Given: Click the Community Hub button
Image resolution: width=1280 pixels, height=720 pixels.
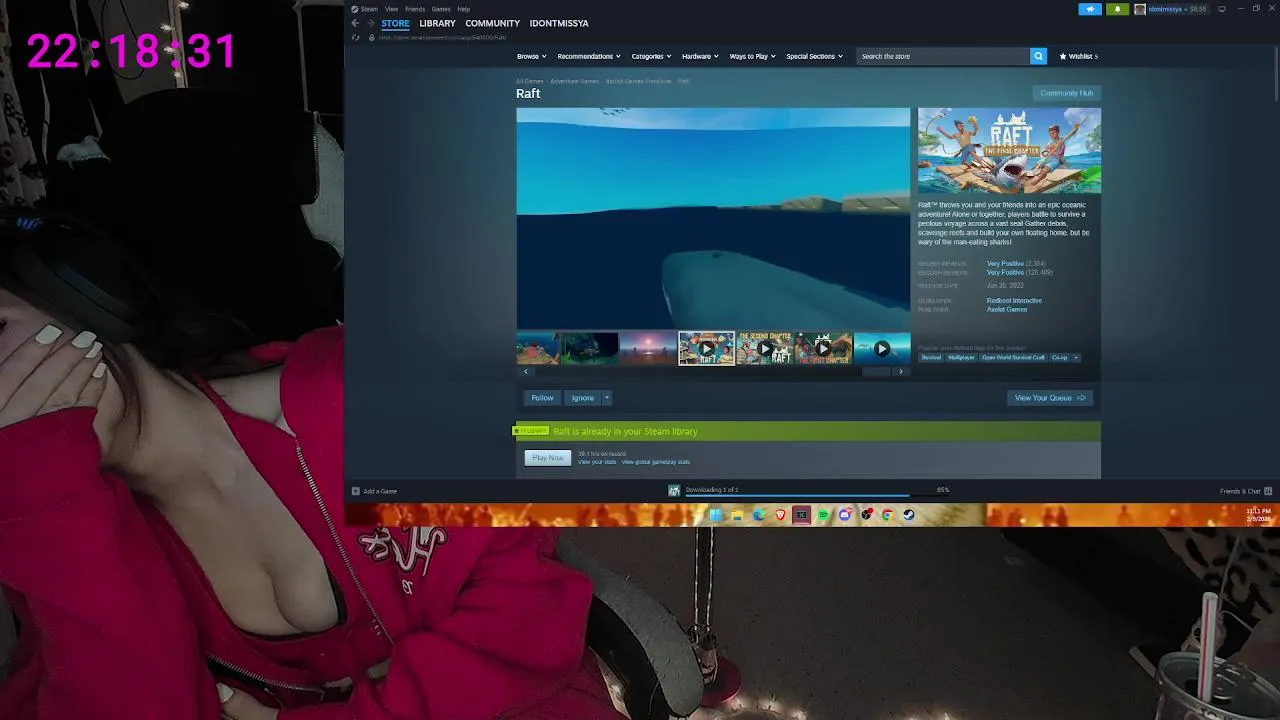Looking at the screenshot, I should point(1066,93).
